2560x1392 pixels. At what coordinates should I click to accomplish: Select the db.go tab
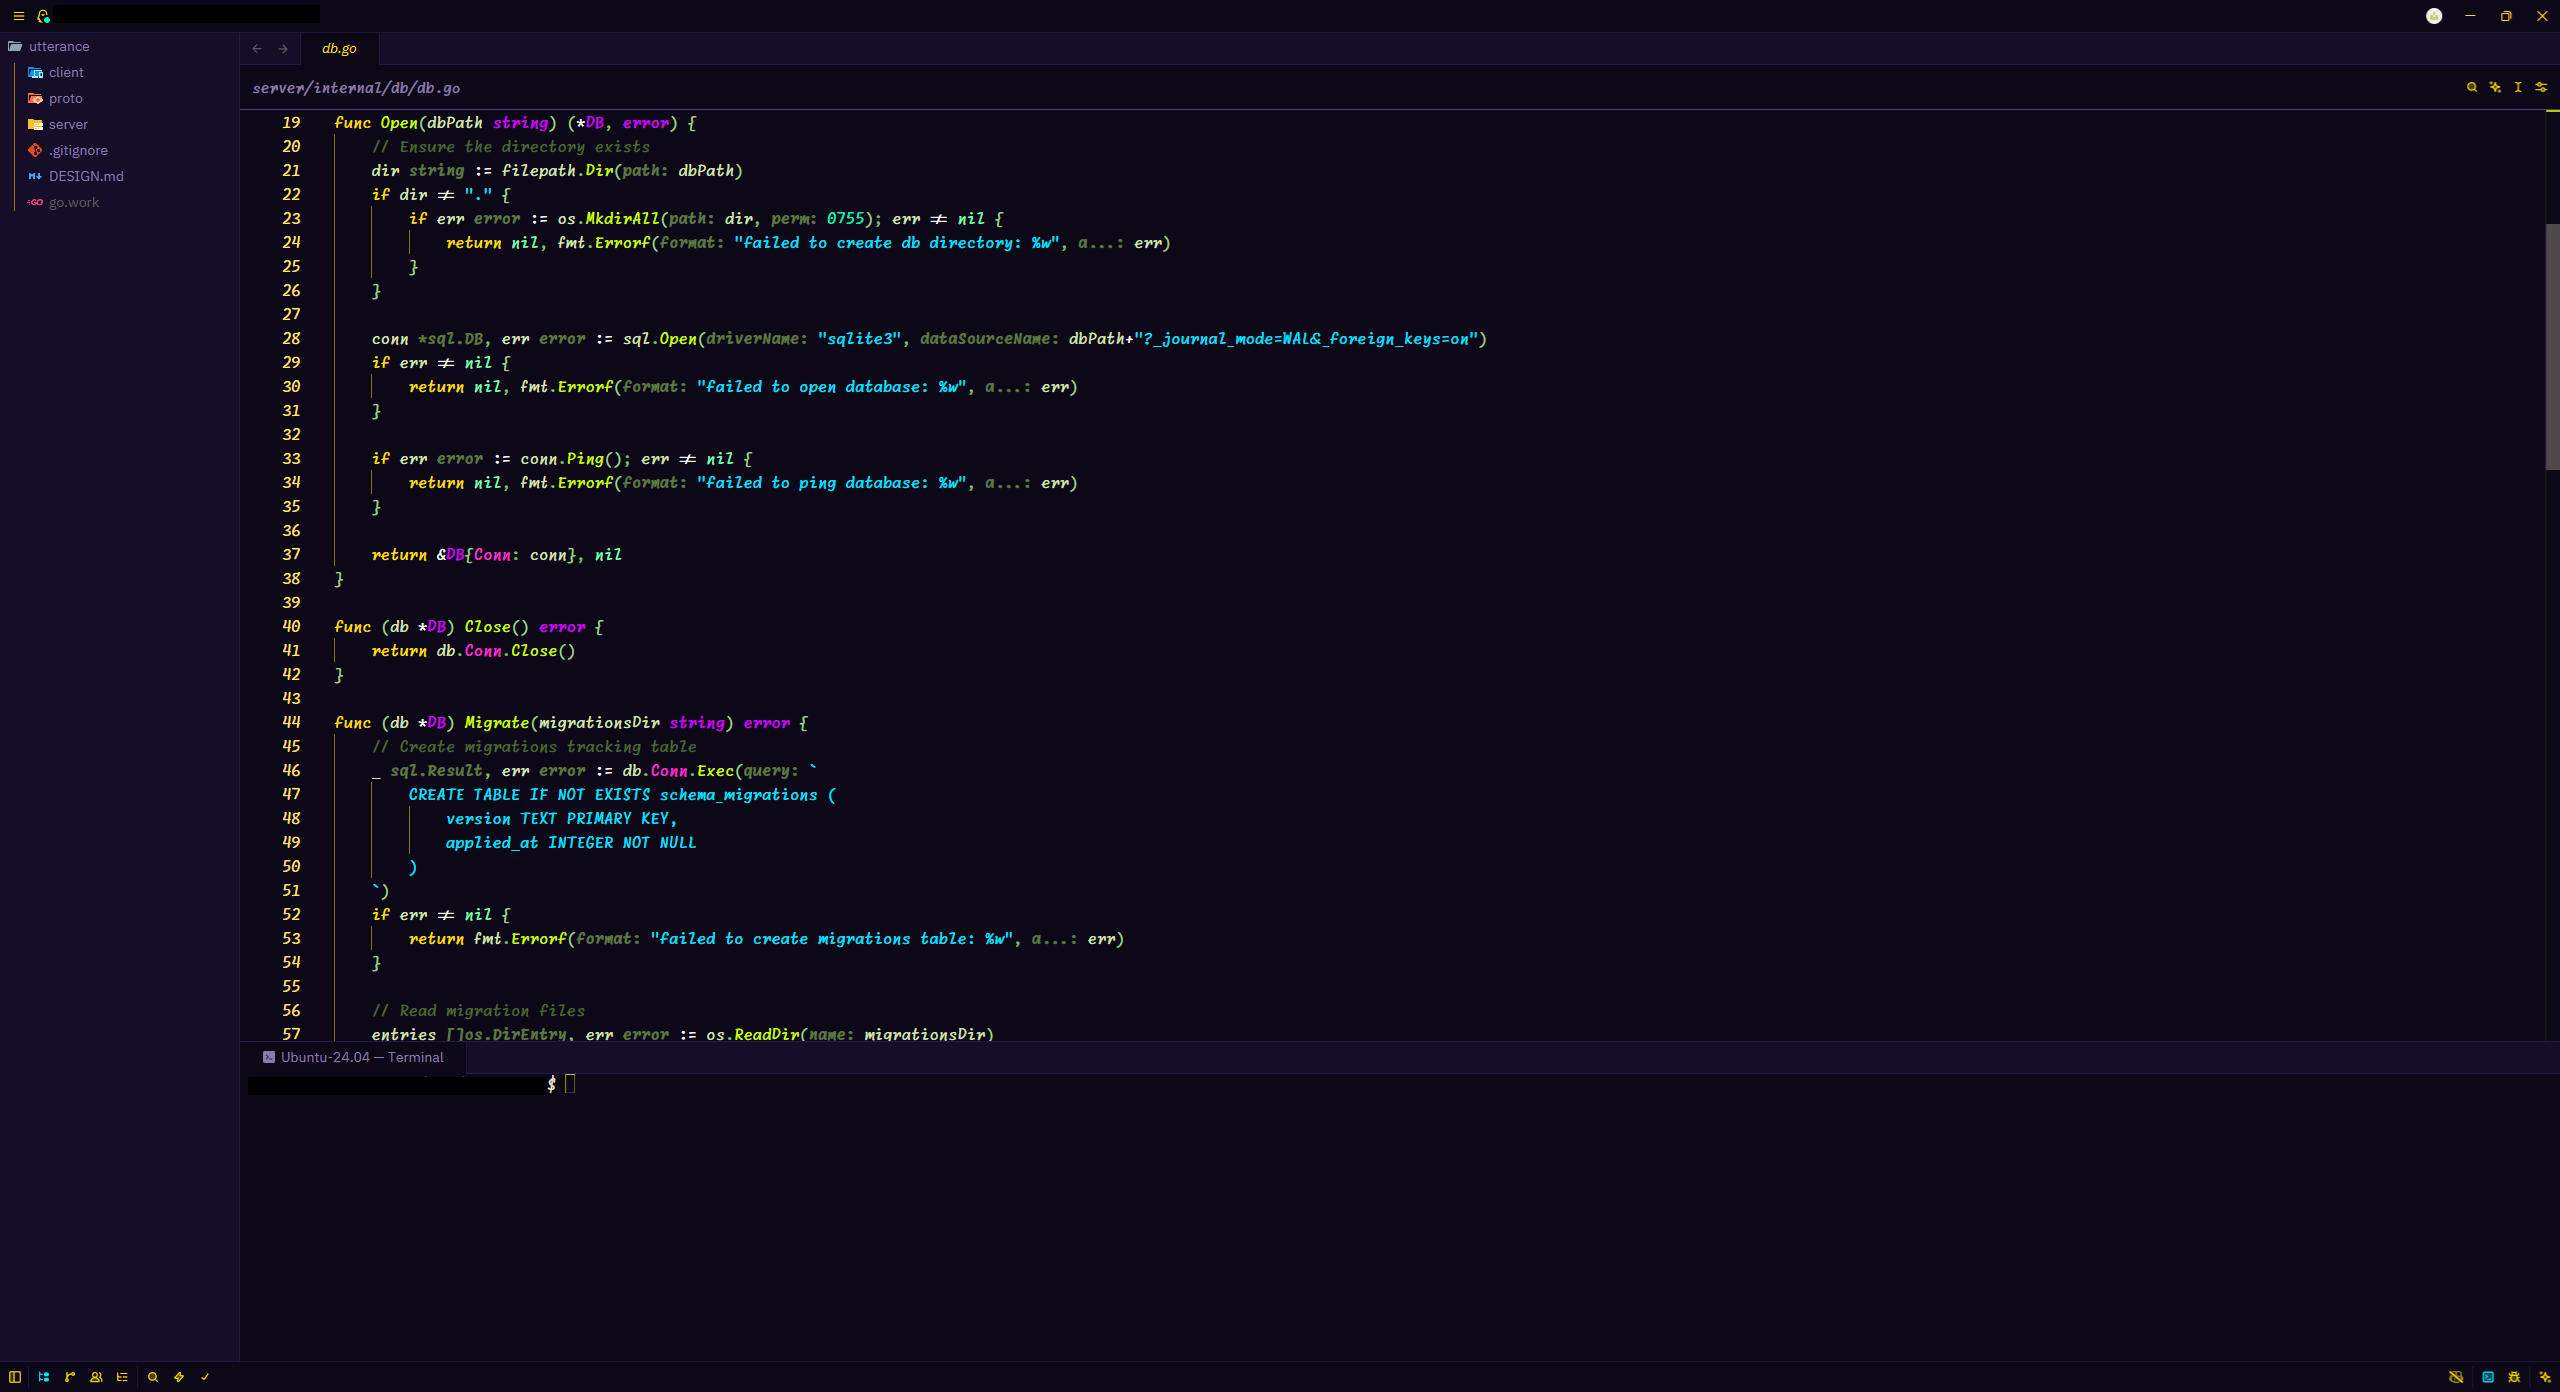(x=339, y=48)
